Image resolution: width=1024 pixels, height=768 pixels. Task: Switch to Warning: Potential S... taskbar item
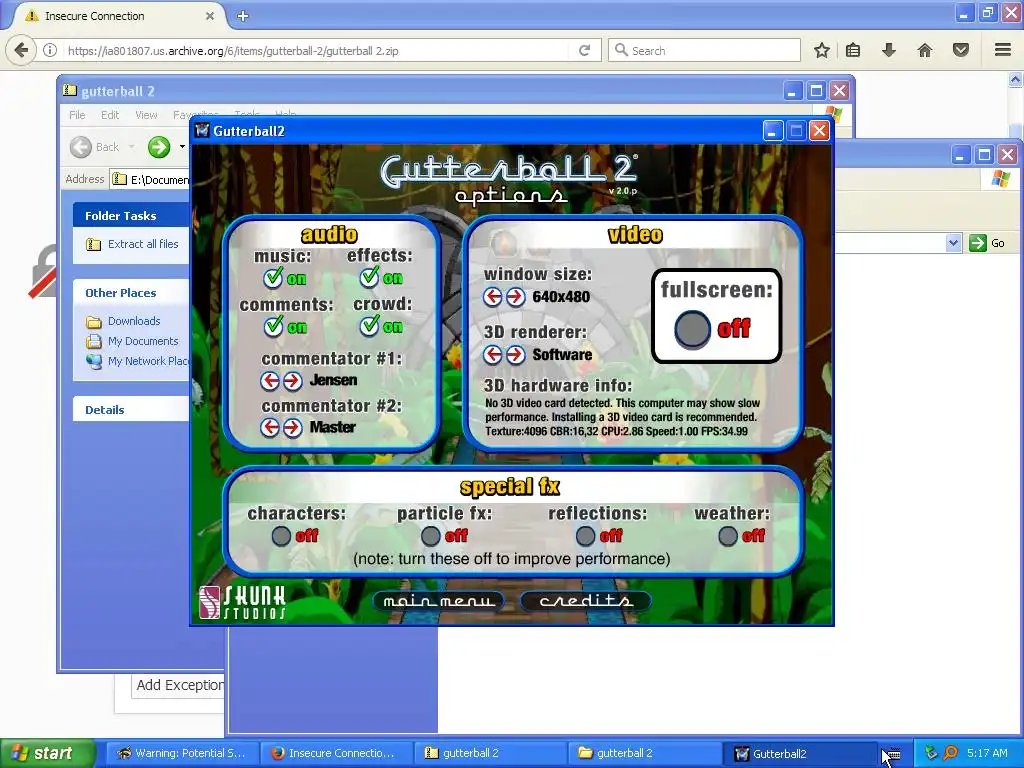(x=181, y=754)
